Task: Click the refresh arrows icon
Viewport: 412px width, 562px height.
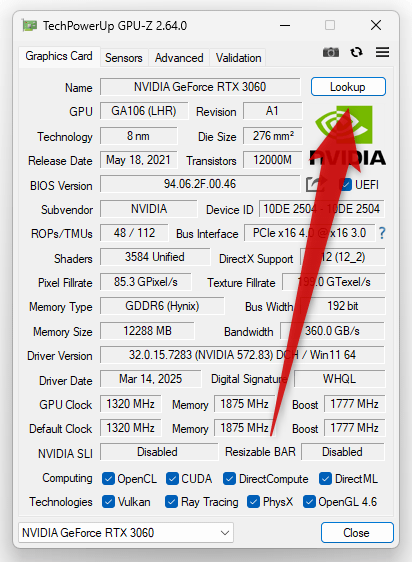Action: (x=356, y=52)
